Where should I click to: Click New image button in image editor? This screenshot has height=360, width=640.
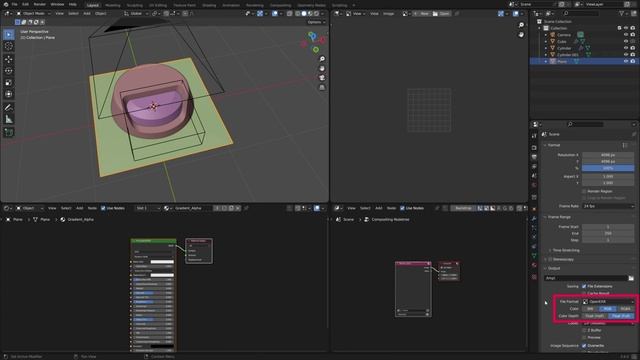(421, 13)
